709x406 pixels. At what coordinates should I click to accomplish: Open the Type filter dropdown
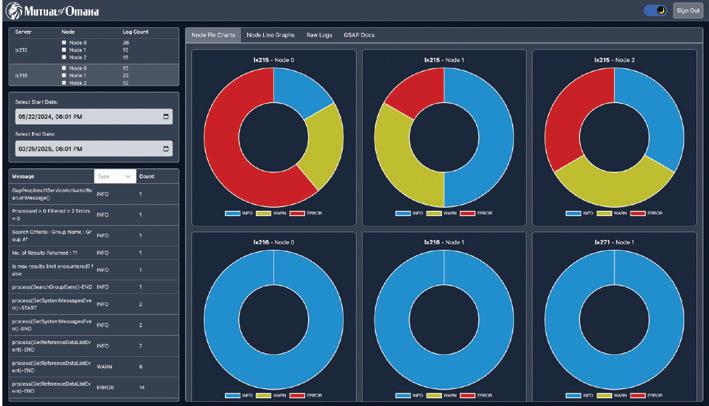(115, 176)
